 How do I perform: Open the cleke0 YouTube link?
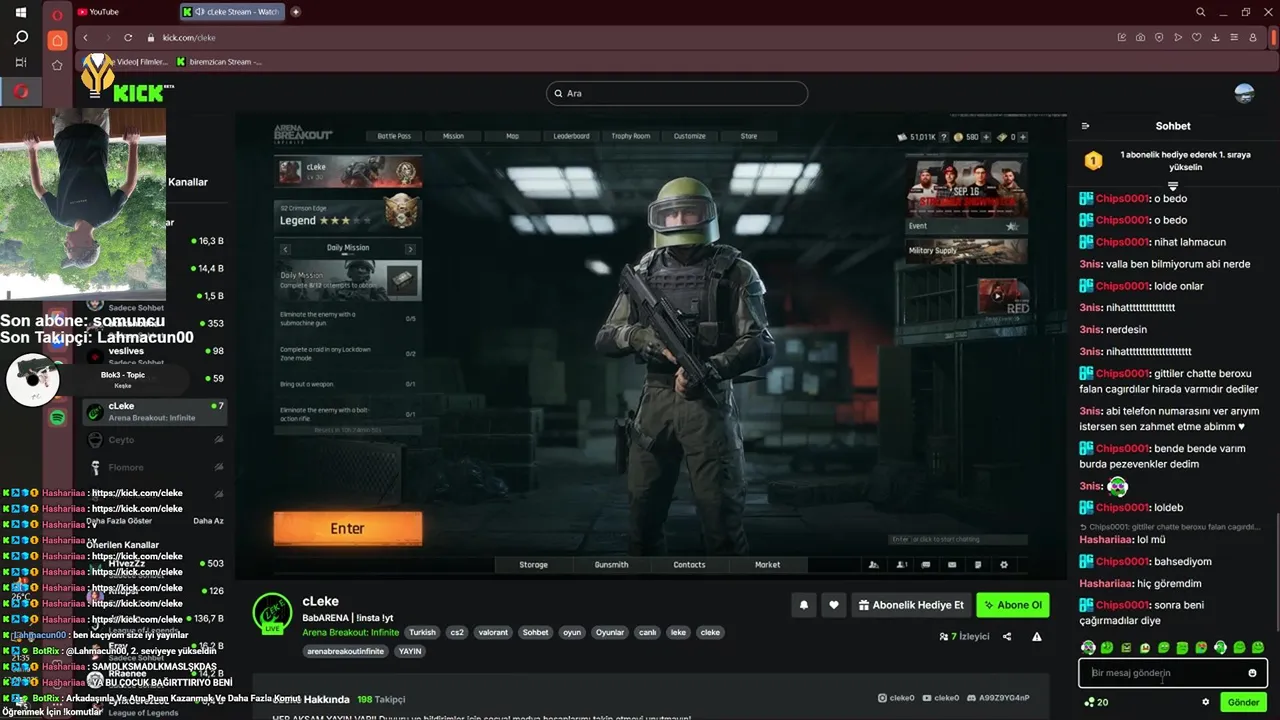pyautogui.click(x=940, y=698)
